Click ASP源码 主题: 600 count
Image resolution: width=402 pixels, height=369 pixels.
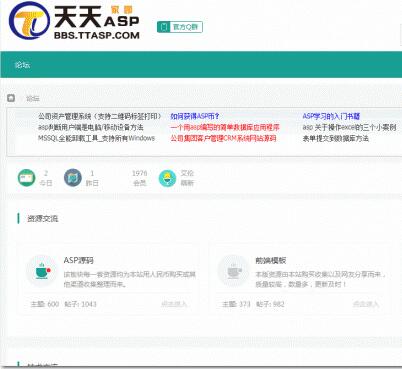click(45, 304)
